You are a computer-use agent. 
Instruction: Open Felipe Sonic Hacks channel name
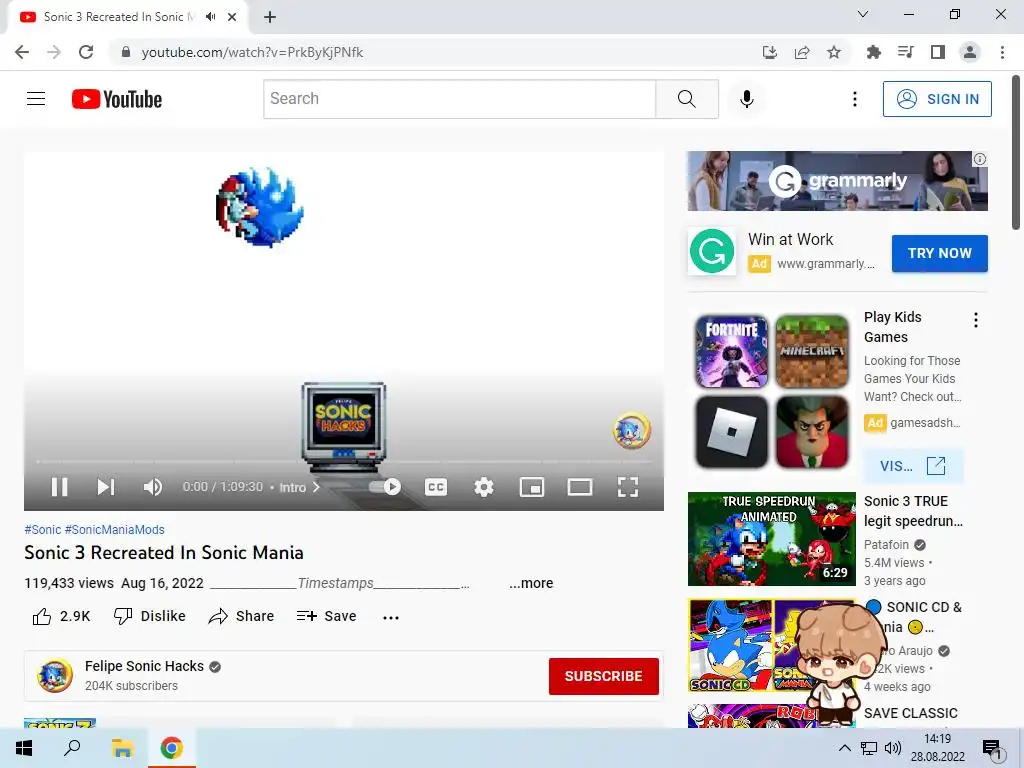coord(144,666)
